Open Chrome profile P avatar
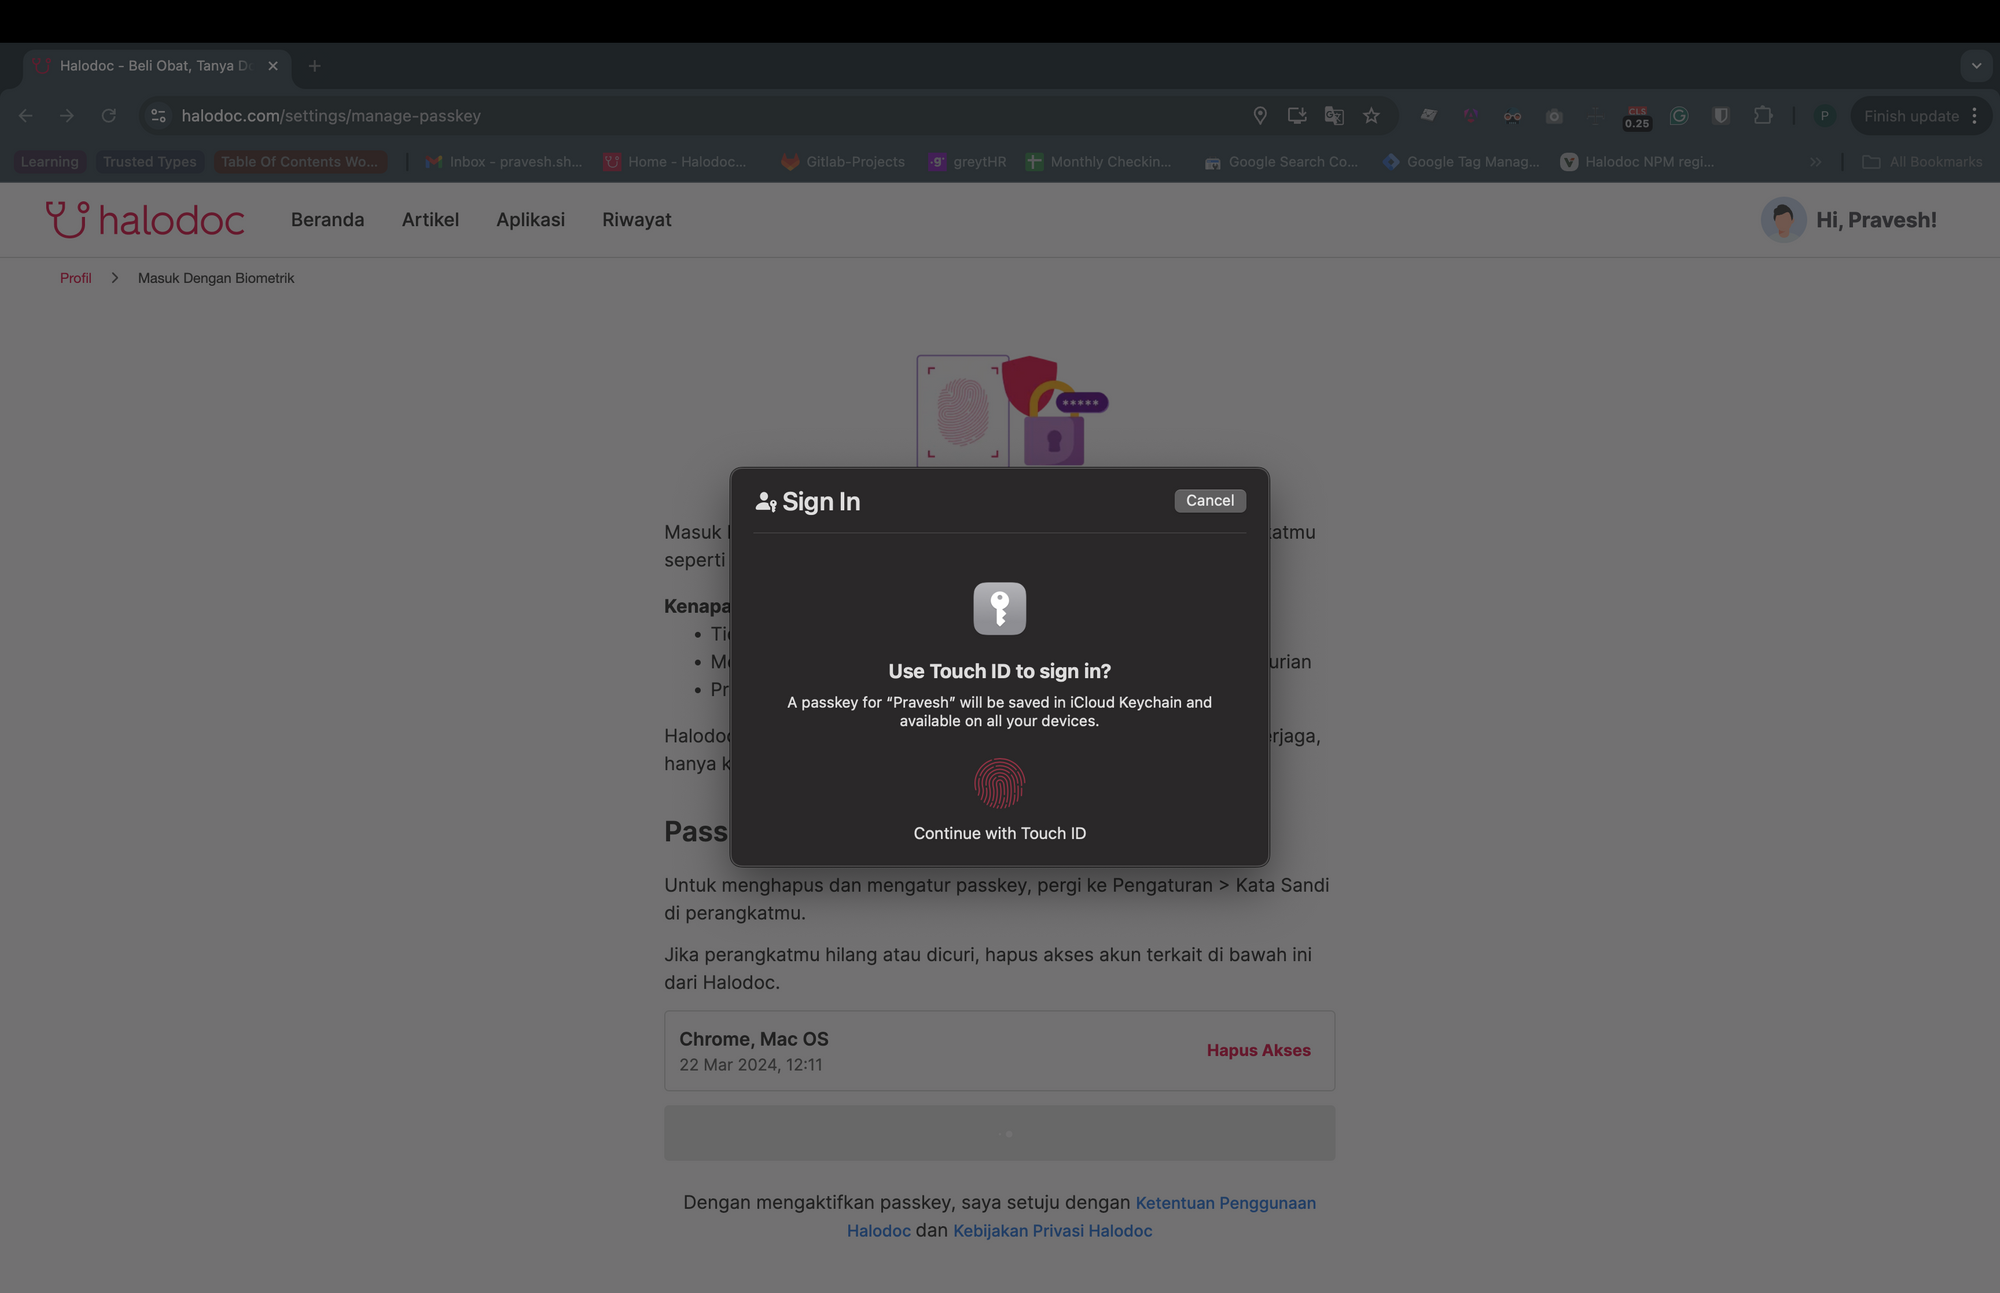Screen dimensions: 2000x1293 click(1824, 116)
